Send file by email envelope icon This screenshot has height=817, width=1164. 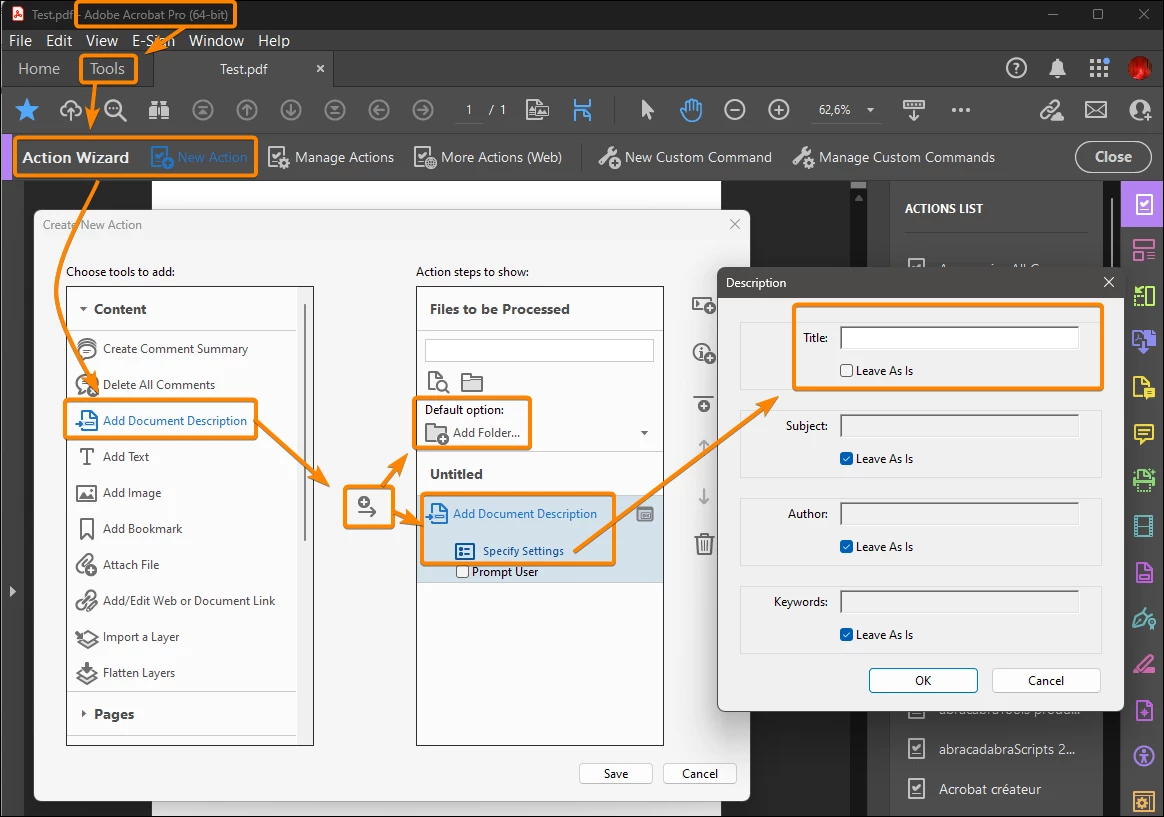1096,111
